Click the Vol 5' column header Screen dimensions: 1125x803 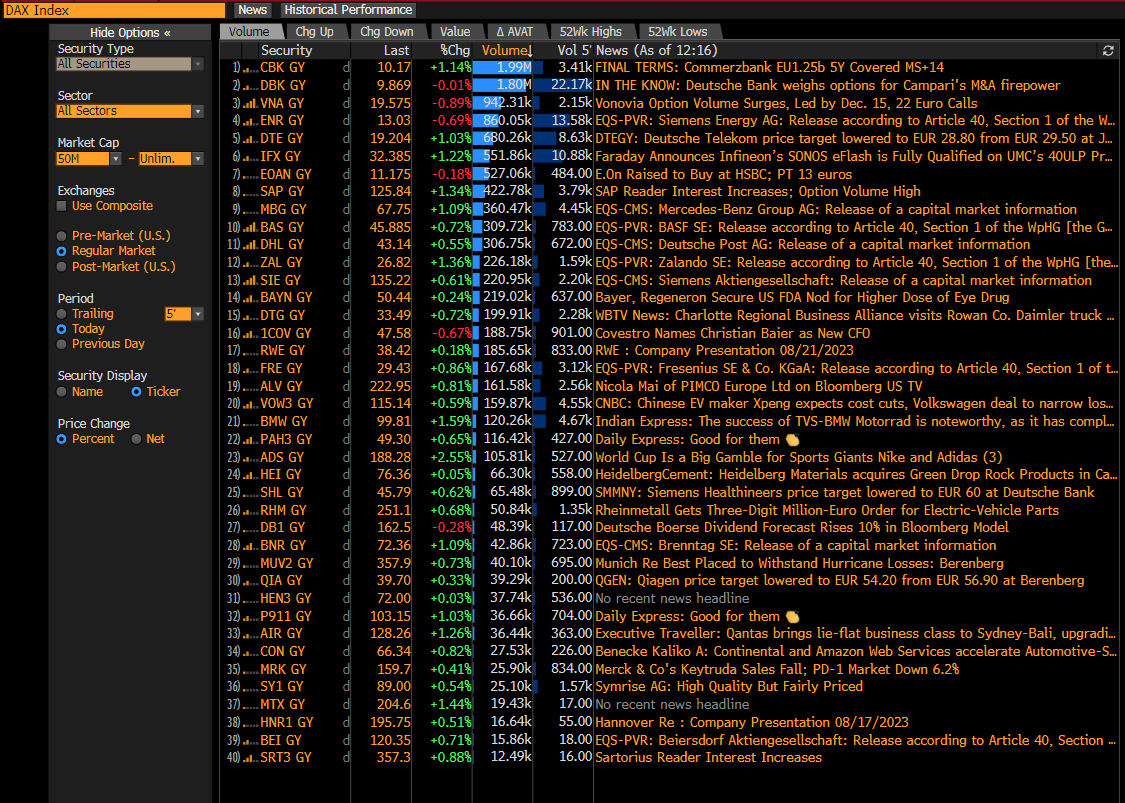click(574, 50)
